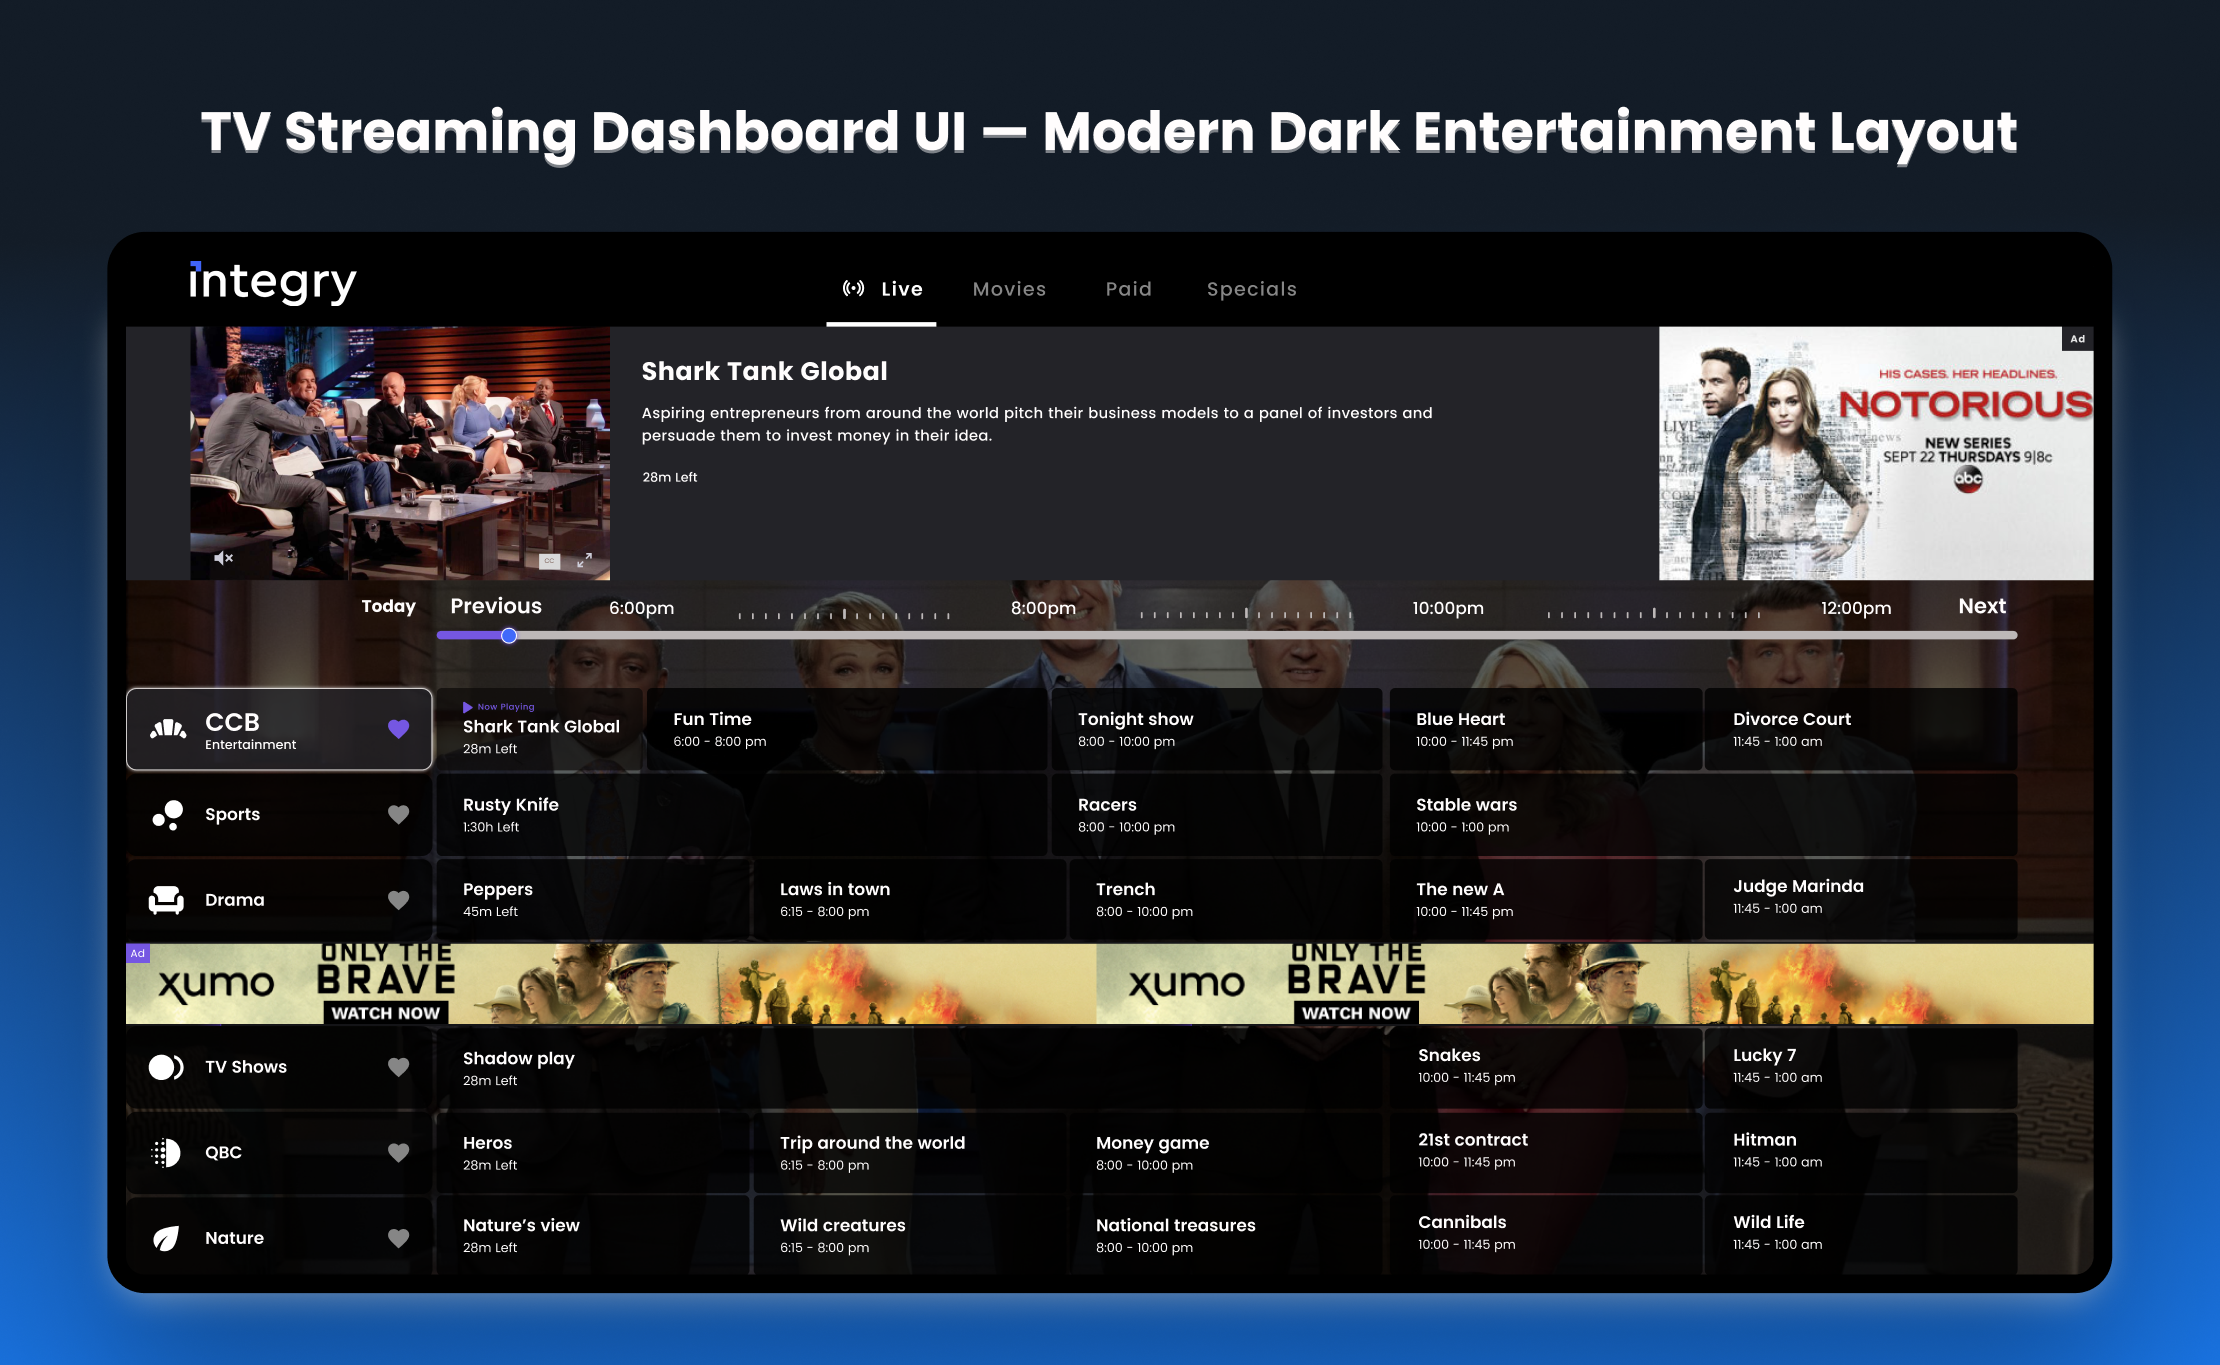Click the xumo Watch Now banner
The width and height of the screenshot is (2220, 1365).
pos(386,1012)
